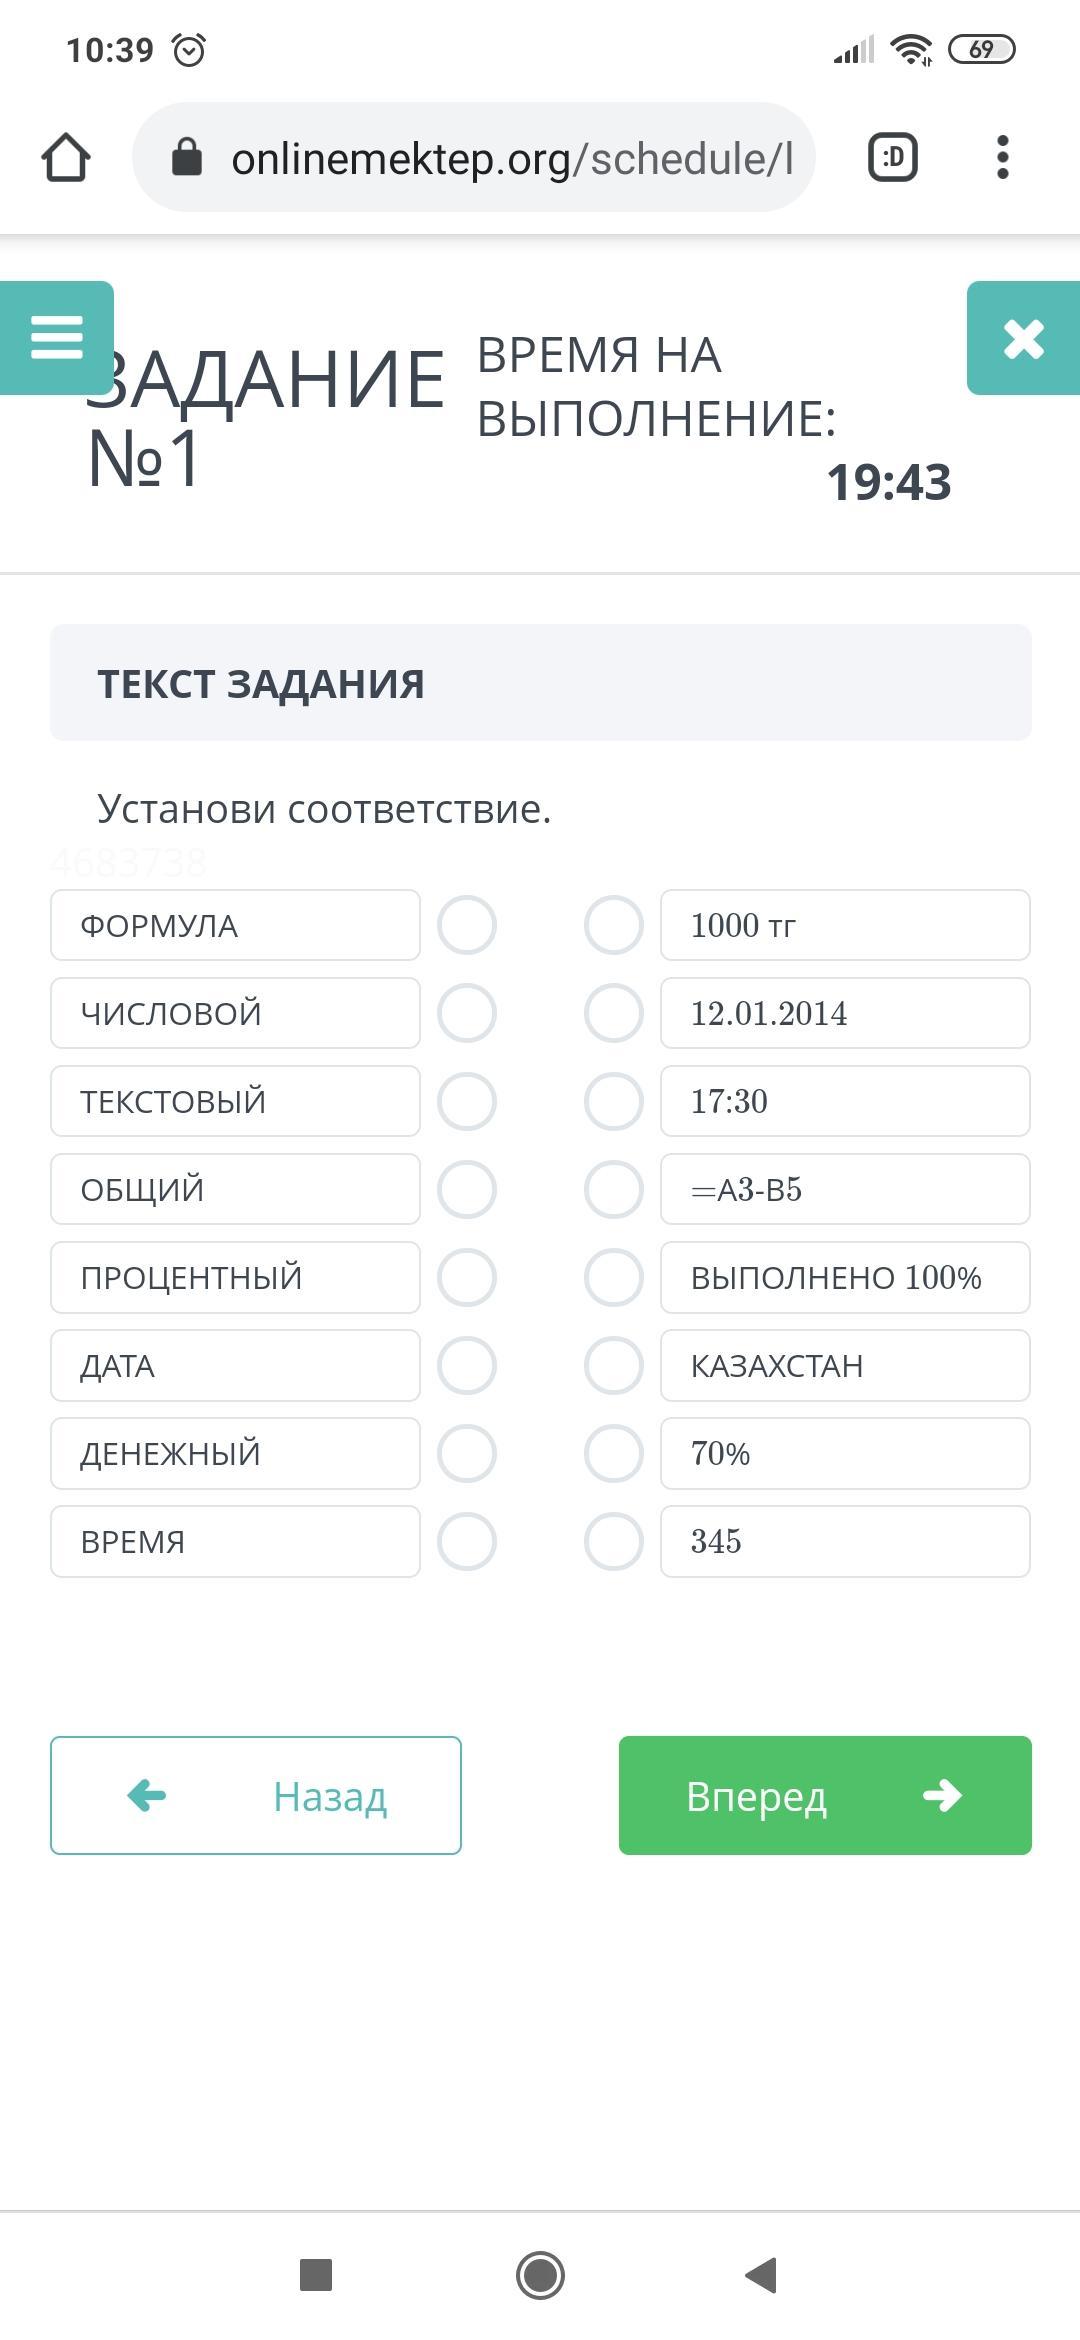
Task: Tap the Android recent apps square
Action: pos(316,2275)
